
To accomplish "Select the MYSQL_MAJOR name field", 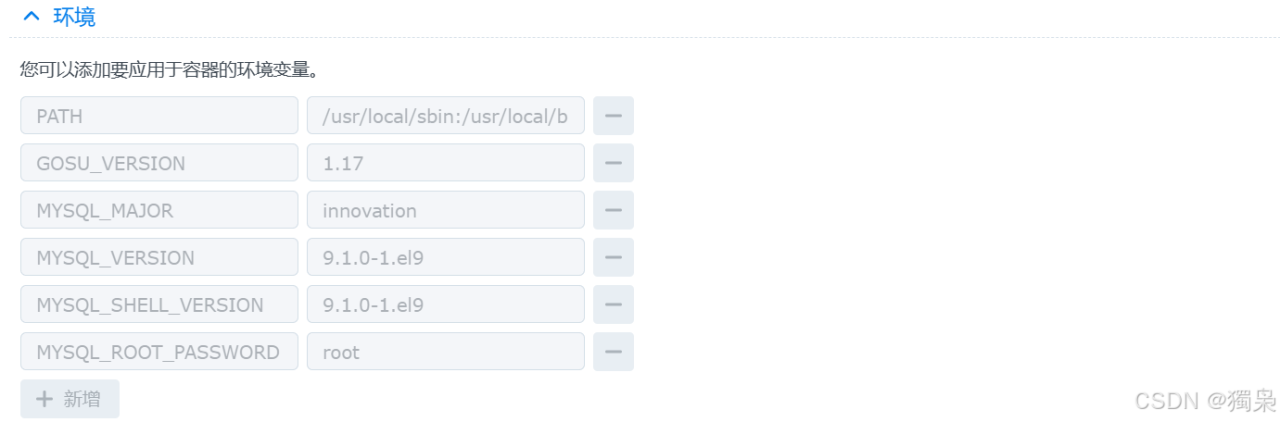I will (x=159, y=210).
